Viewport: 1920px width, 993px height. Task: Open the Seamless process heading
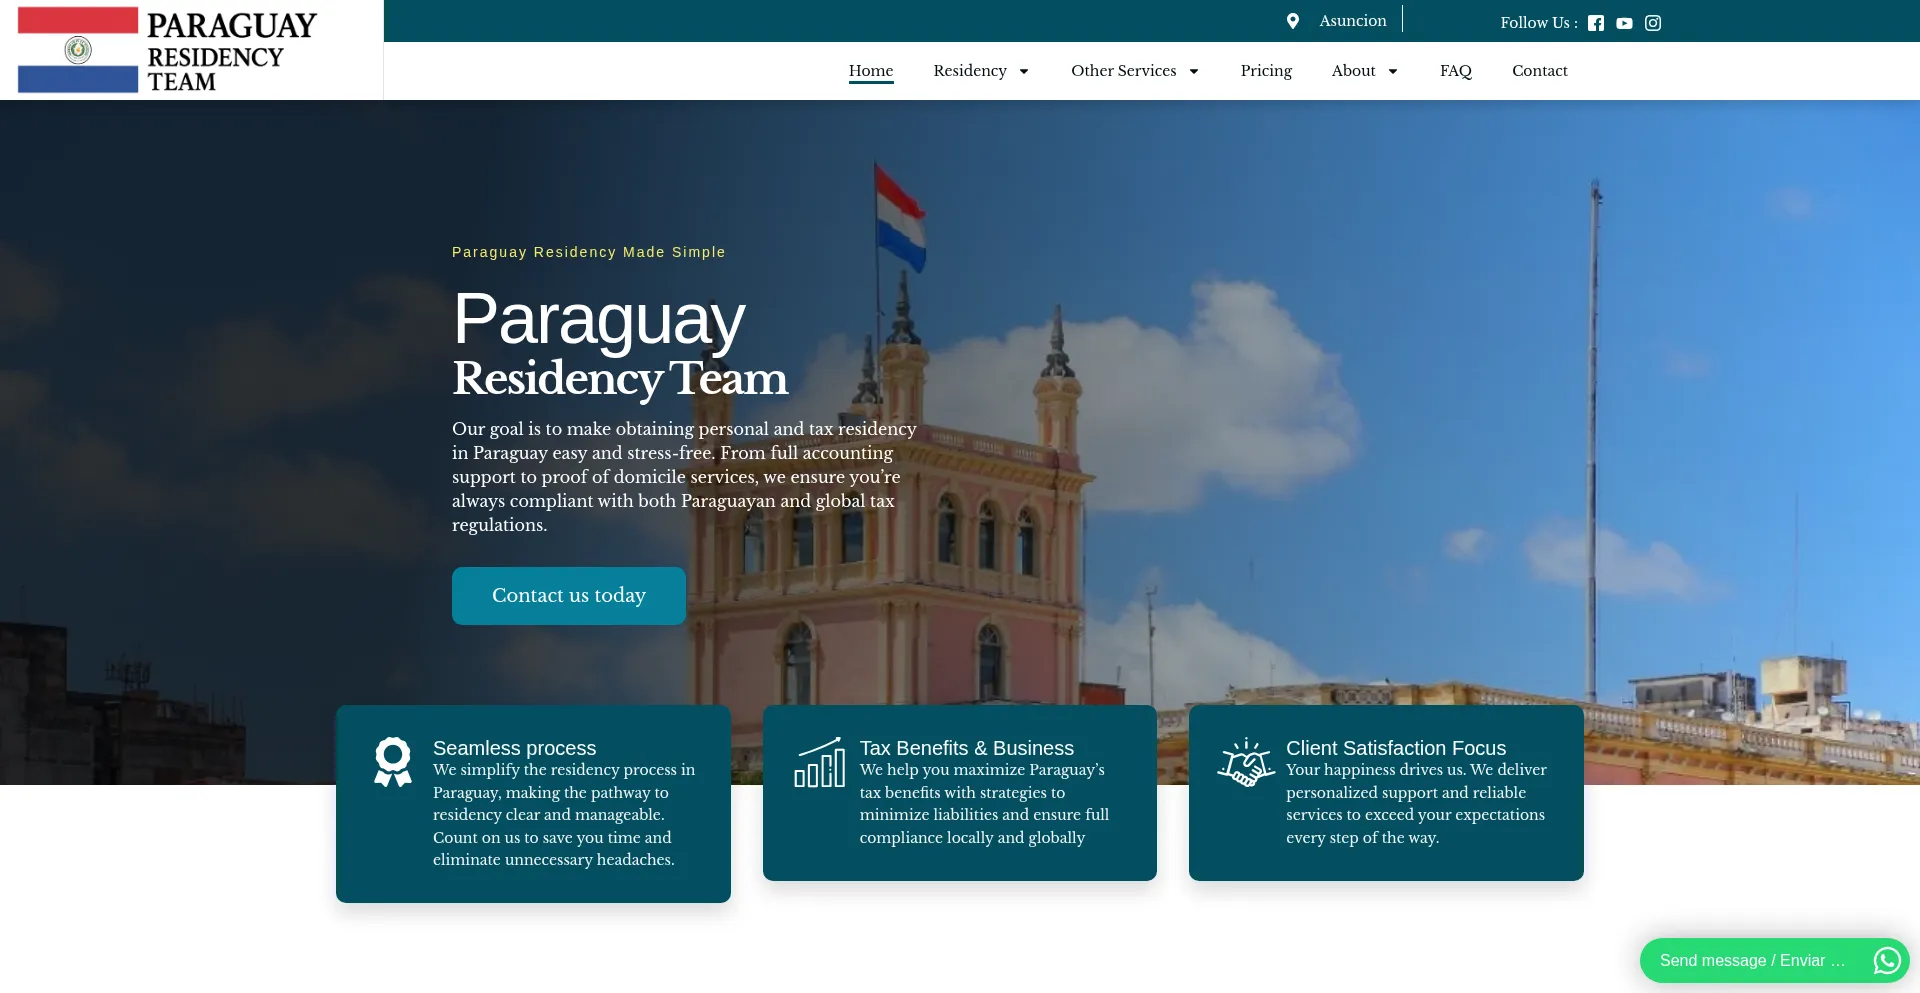514,748
